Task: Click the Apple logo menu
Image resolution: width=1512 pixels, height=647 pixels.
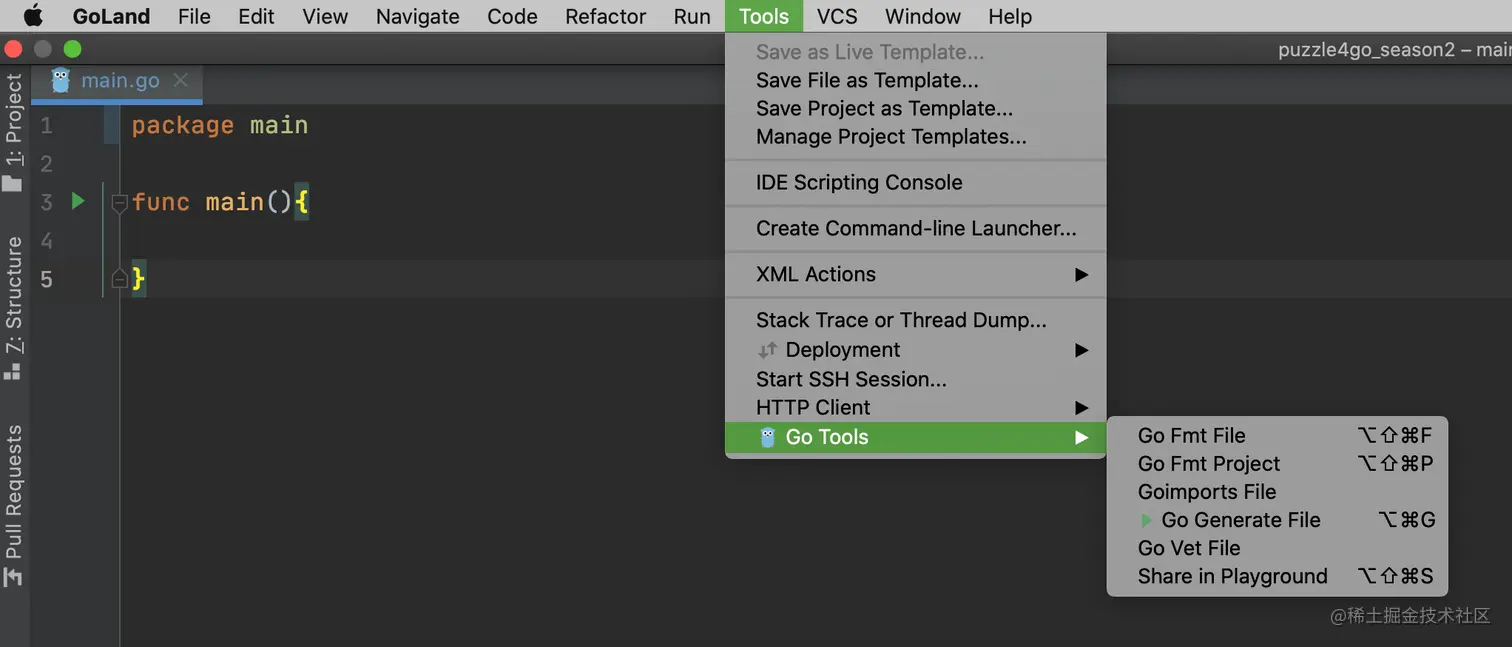Action: 33,16
